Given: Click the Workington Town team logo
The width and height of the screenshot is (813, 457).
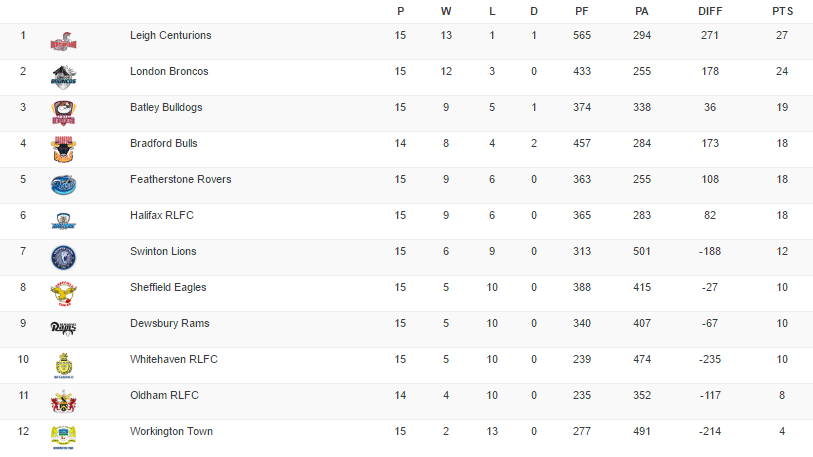Looking at the screenshot, I should [x=63, y=437].
